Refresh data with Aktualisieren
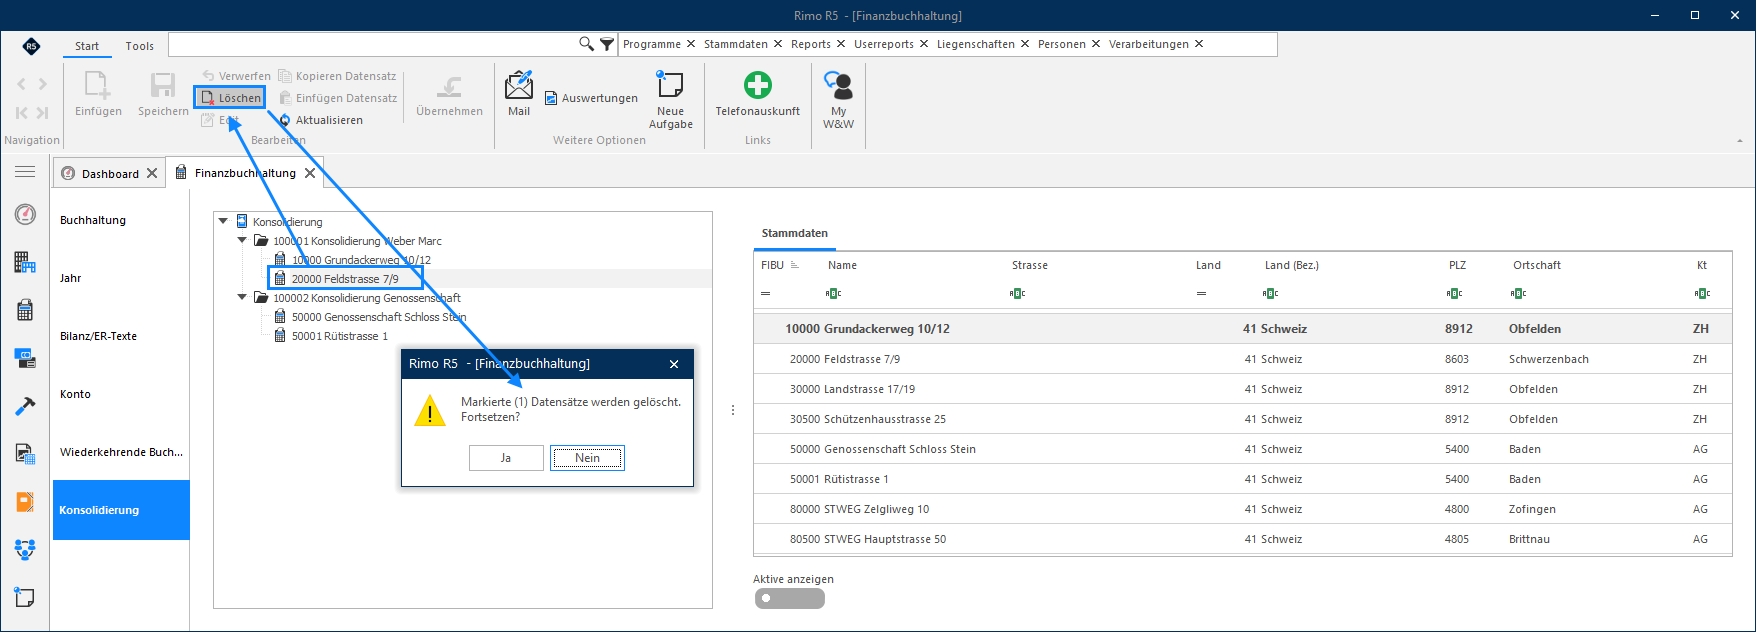The width and height of the screenshot is (1756, 632). [321, 120]
